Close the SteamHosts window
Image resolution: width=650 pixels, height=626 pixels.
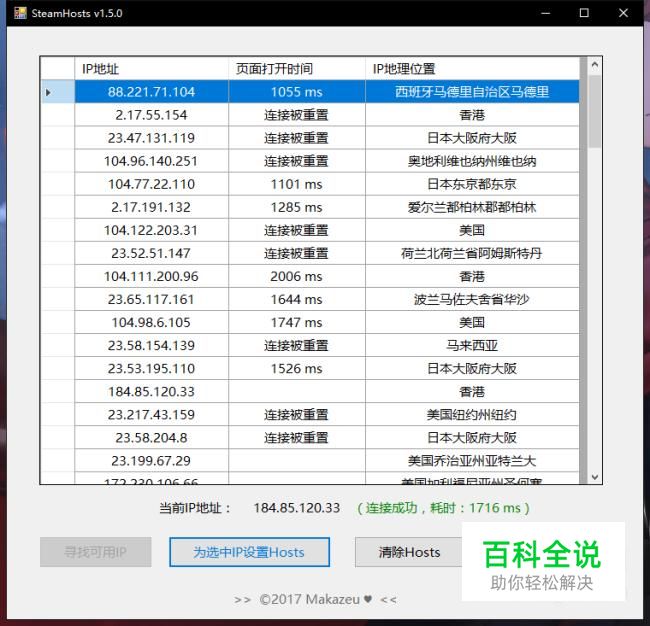pos(623,13)
